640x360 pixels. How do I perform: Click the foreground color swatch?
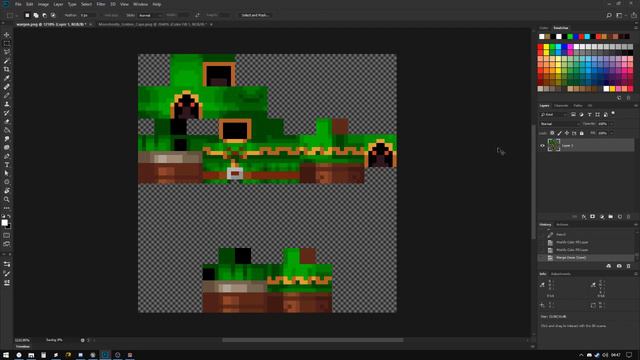[x=4, y=222]
